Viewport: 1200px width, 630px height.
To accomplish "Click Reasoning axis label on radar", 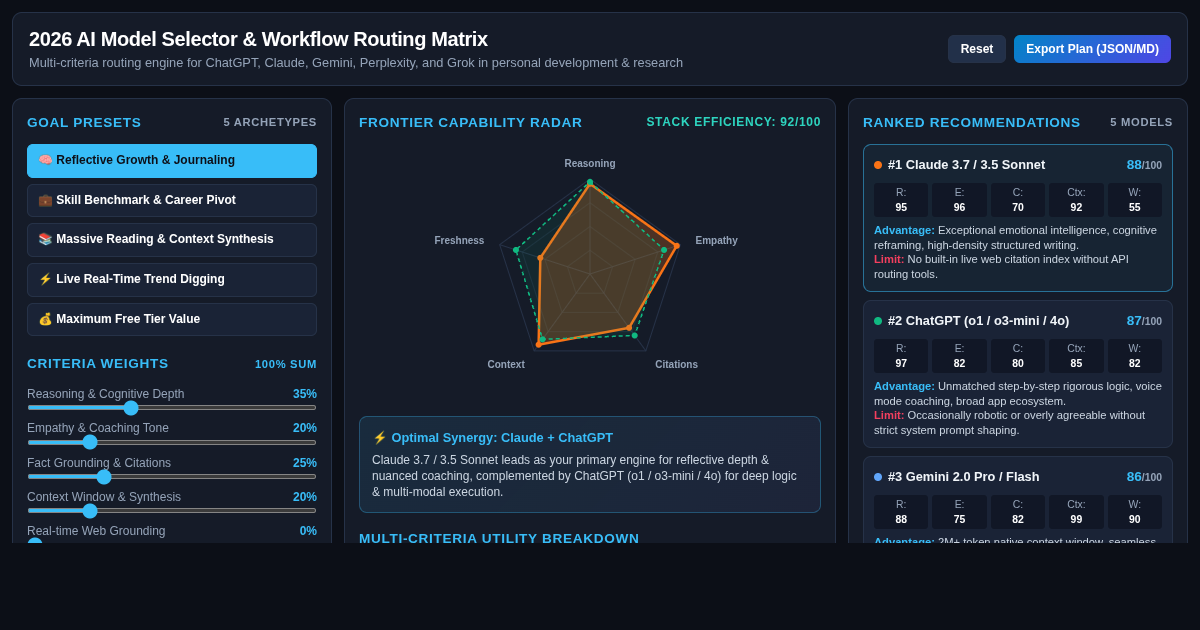I will (x=590, y=164).
